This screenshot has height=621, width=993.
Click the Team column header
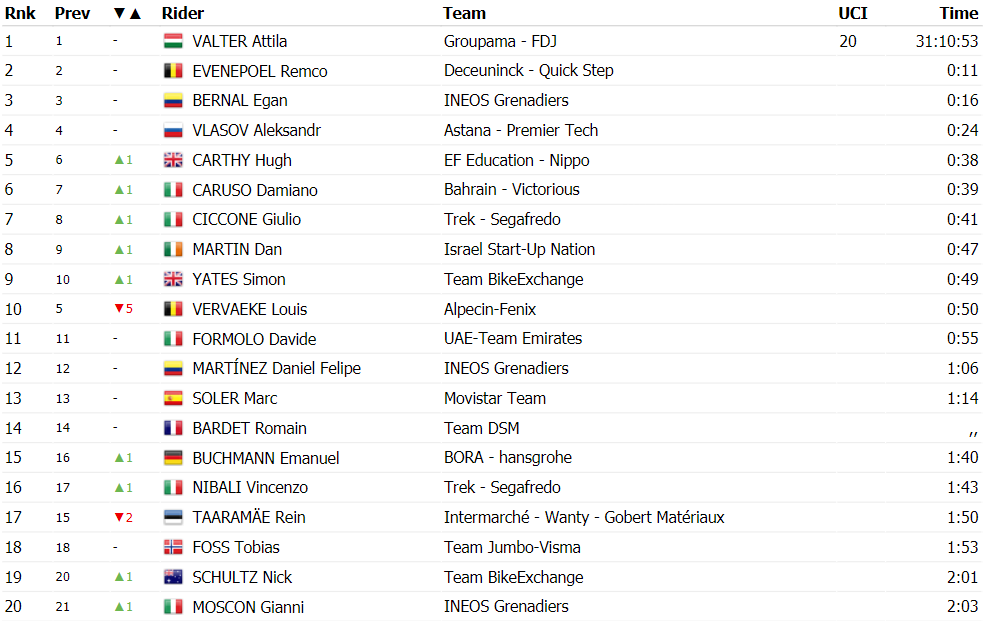coord(464,13)
